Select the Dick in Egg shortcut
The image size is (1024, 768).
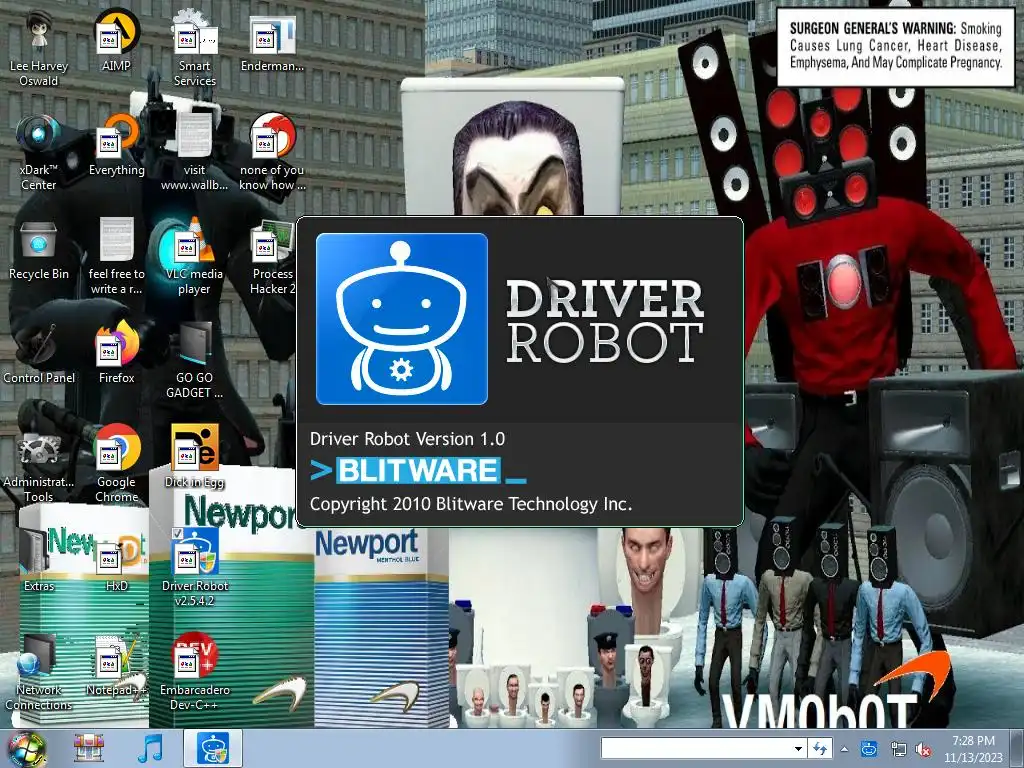(x=195, y=457)
